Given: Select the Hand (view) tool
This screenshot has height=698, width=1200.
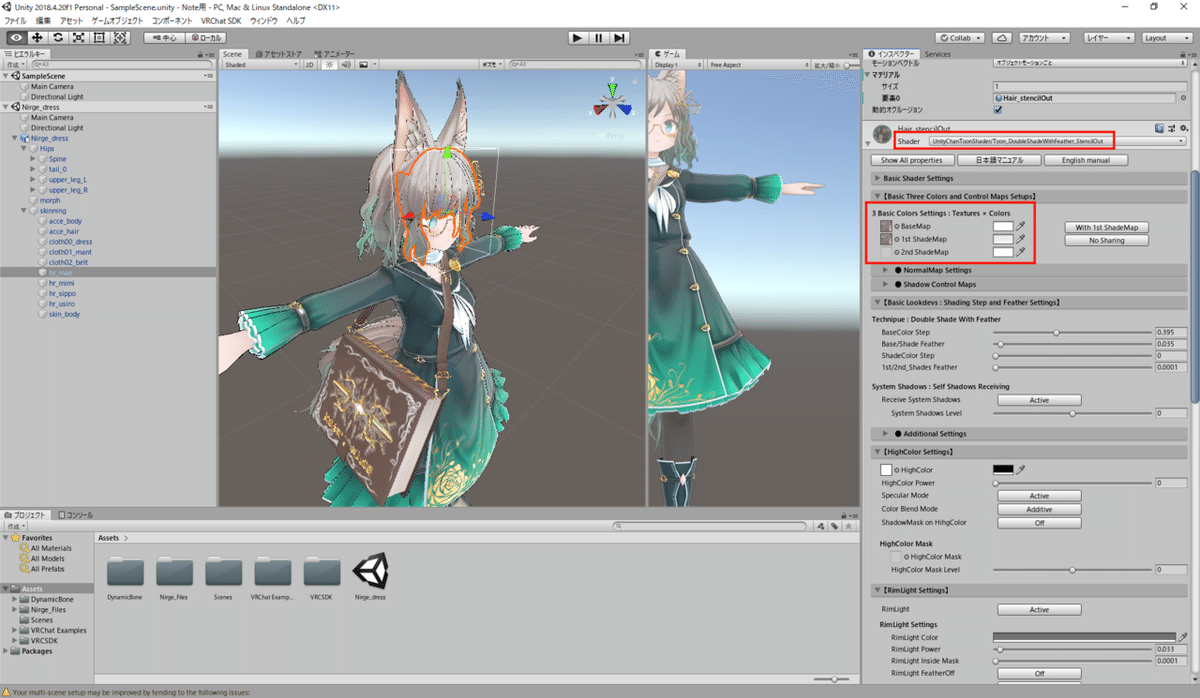Looking at the screenshot, I should pyautogui.click(x=16, y=37).
